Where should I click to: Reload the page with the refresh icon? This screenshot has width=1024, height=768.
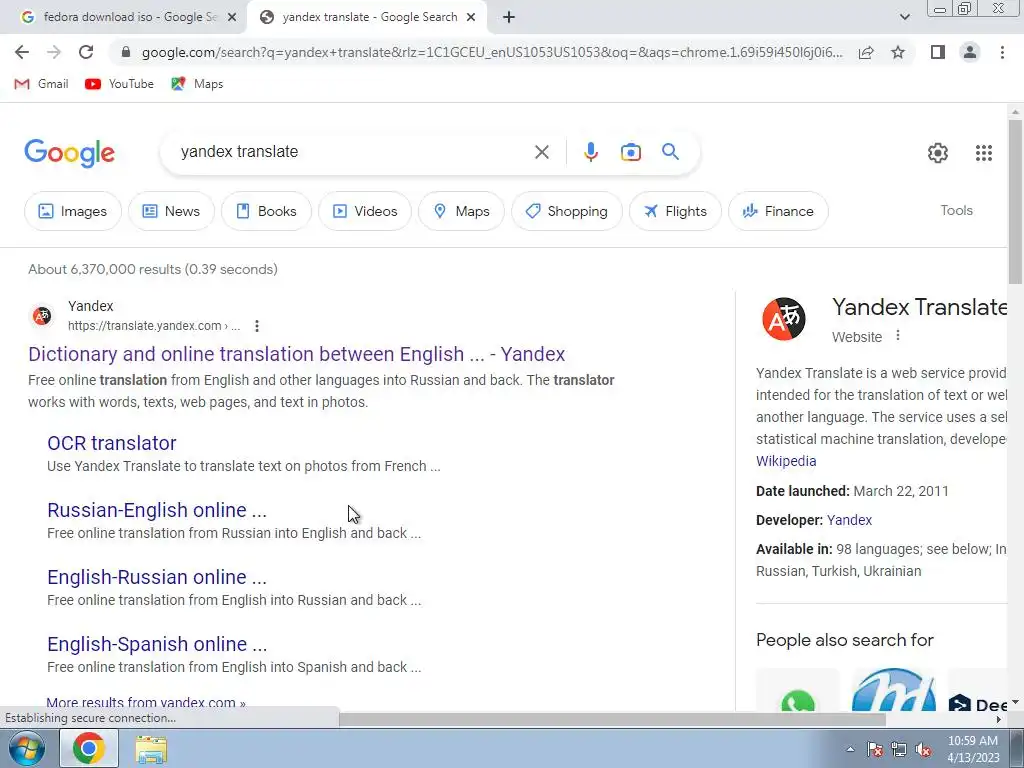[x=86, y=52]
